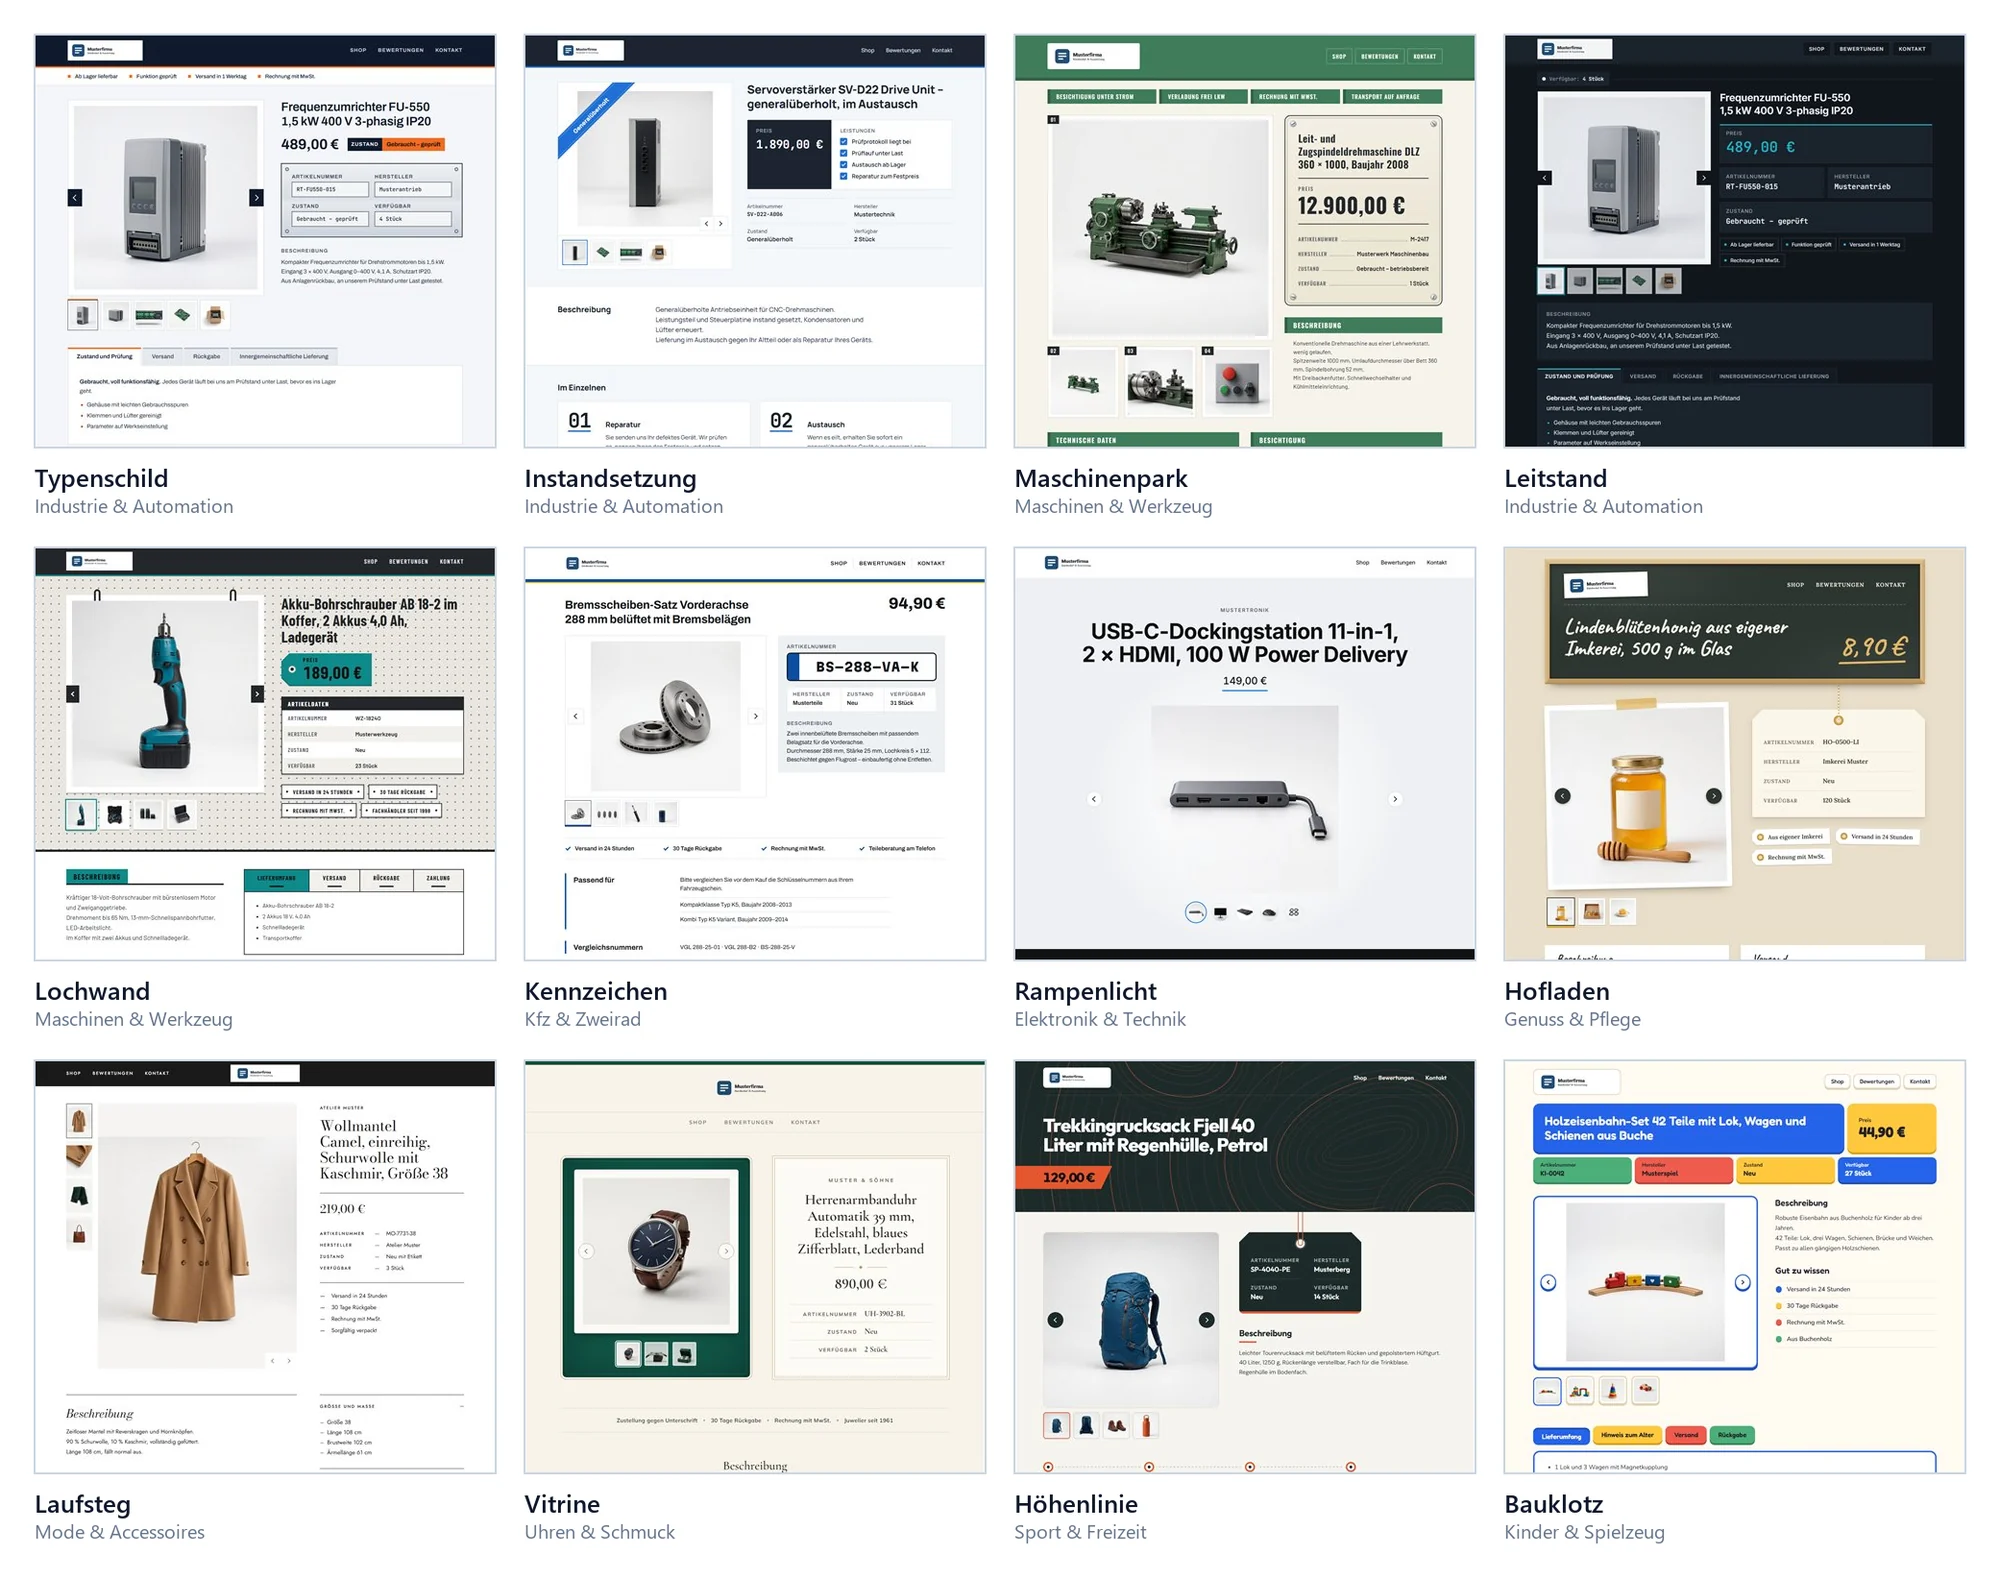Click the Instandsetzung template title
The width and height of the screenshot is (2000, 1579).
(611, 479)
